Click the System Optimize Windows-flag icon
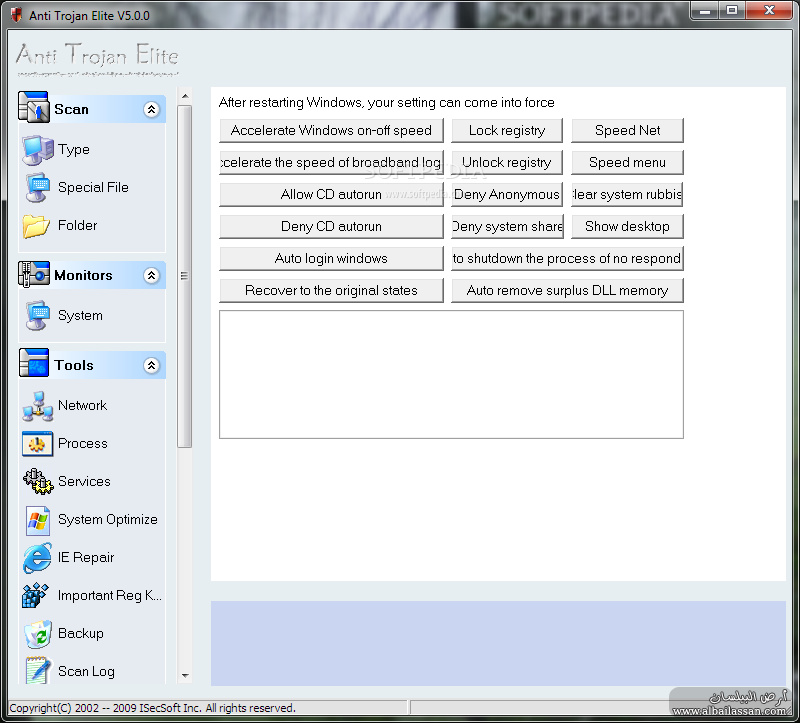Viewport: 800px width, 723px height. point(38,520)
